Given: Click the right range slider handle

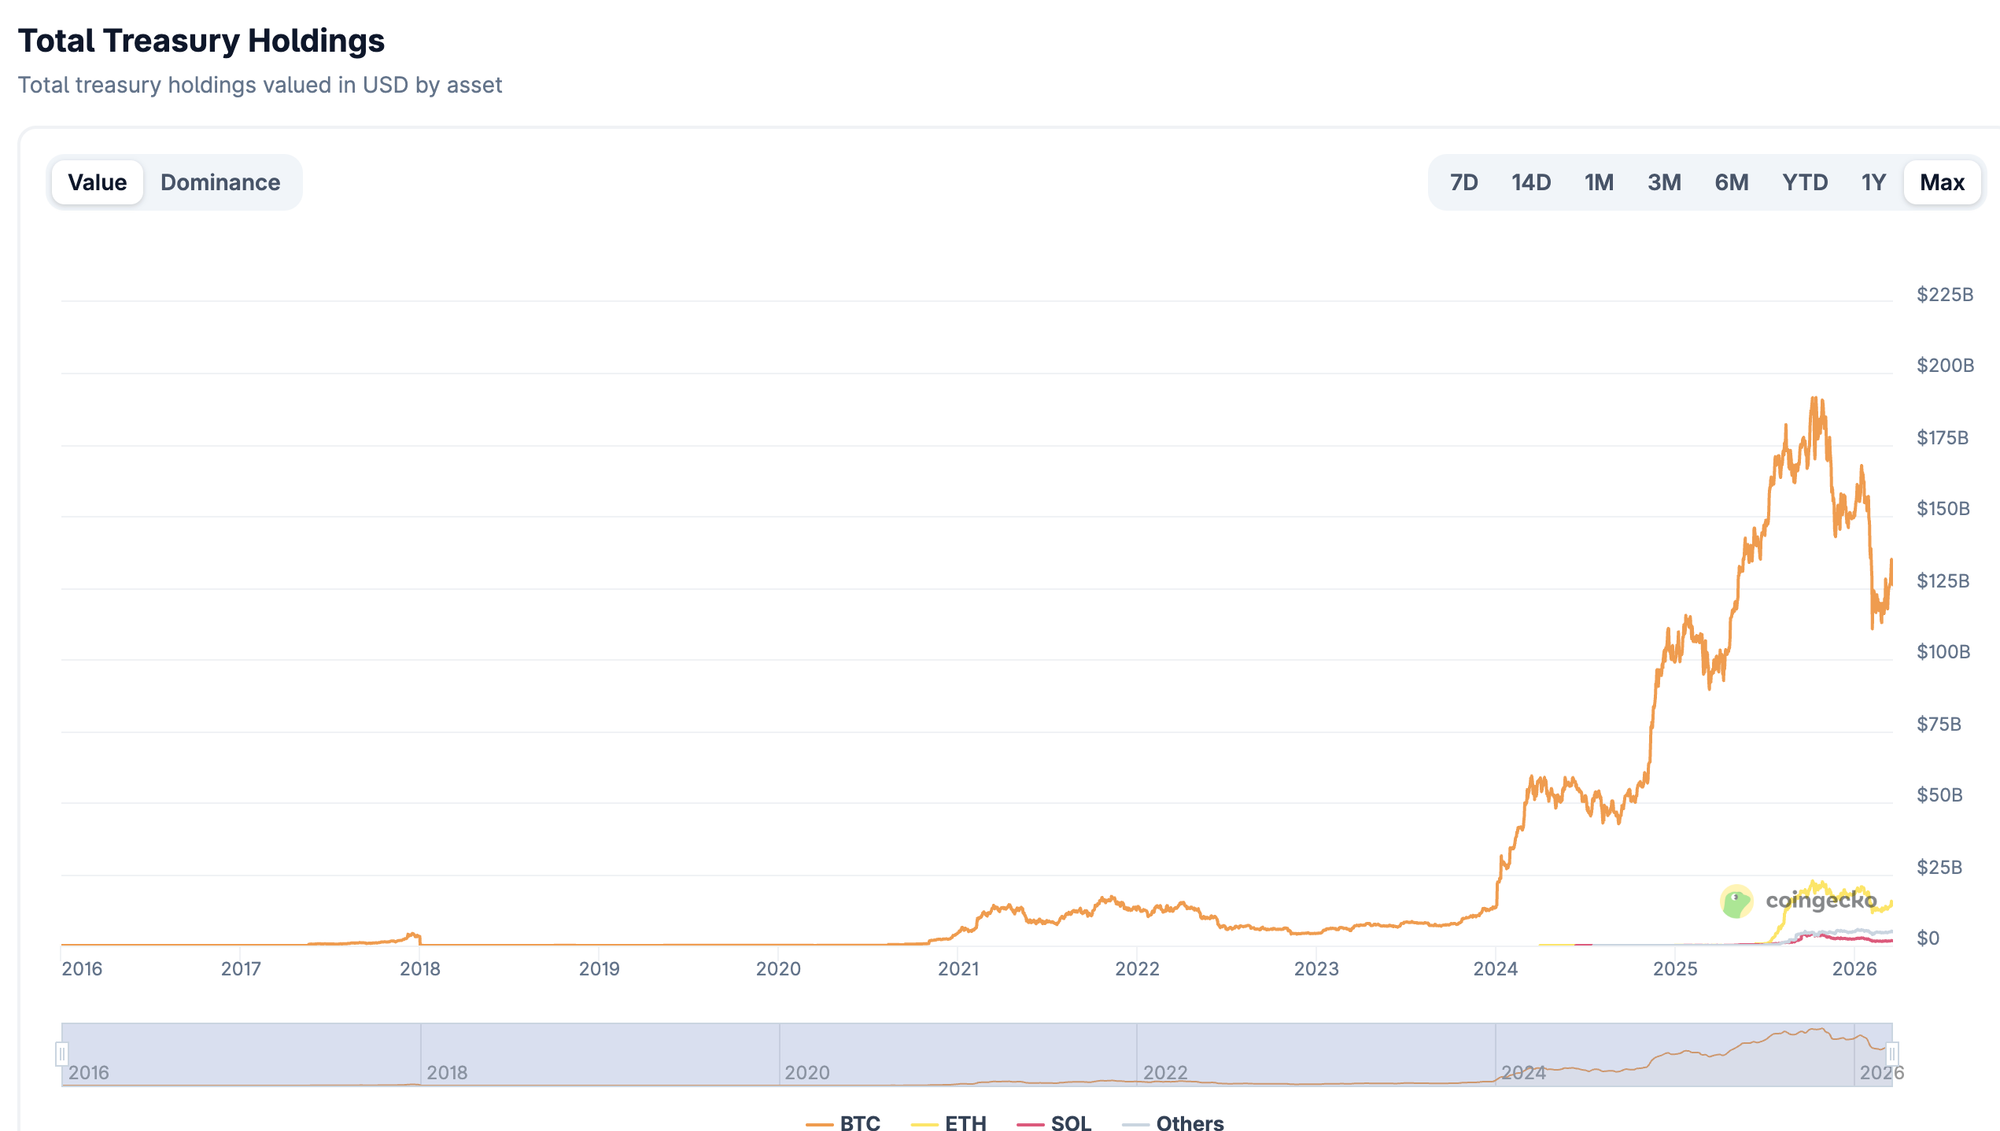Looking at the screenshot, I should [1892, 1052].
